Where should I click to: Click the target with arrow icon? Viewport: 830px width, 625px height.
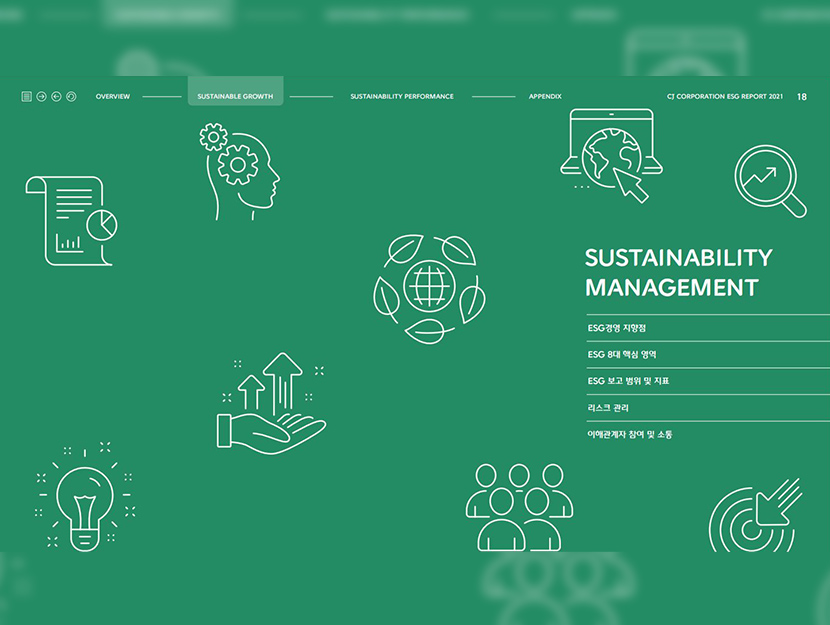tap(756, 515)
